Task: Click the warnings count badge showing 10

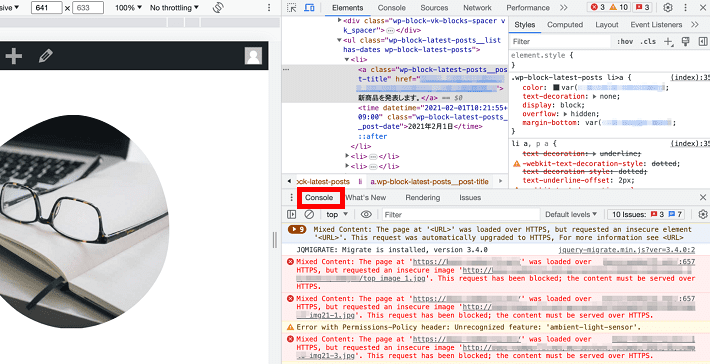Action: pos(619,8)
